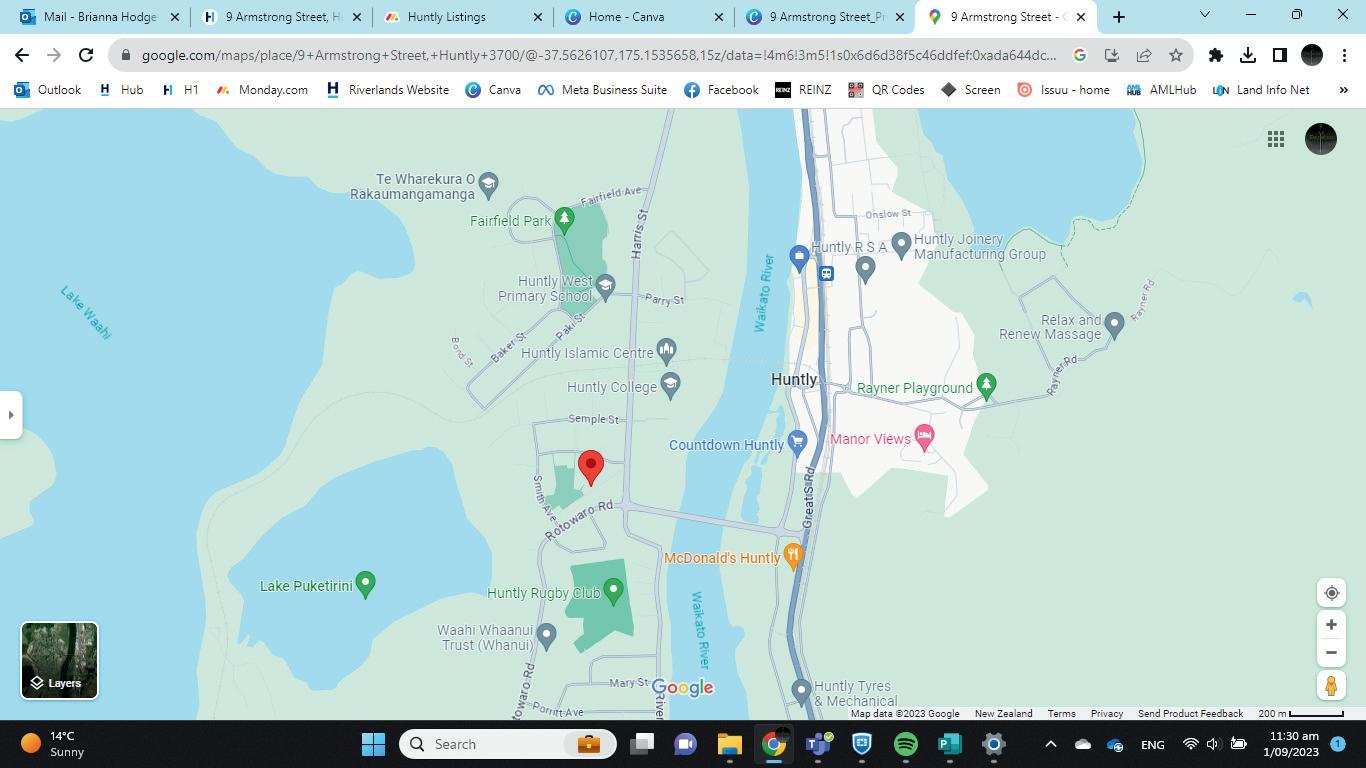
Task: Expand the collapsed Maps side panel
Action: [11, 414]
